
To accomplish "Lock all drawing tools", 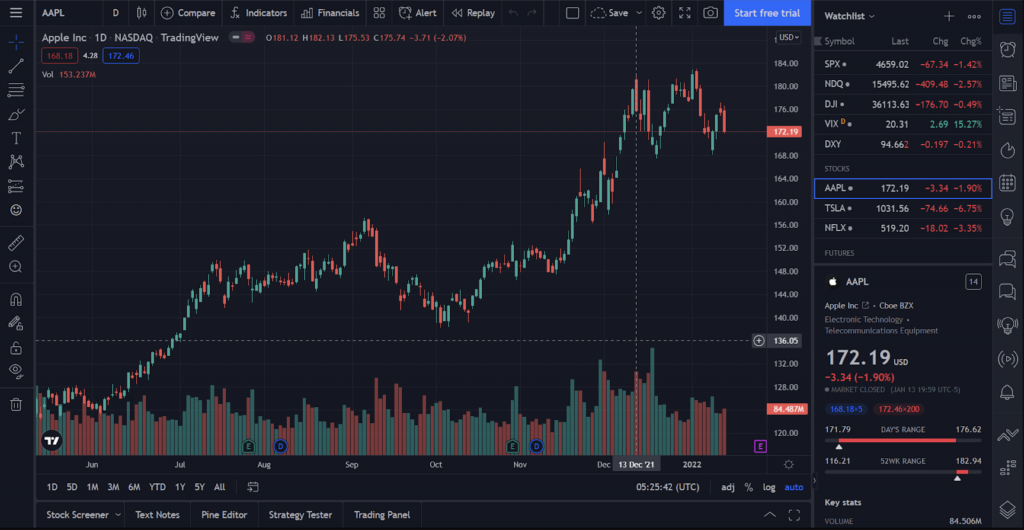I will tap(16, 347).
